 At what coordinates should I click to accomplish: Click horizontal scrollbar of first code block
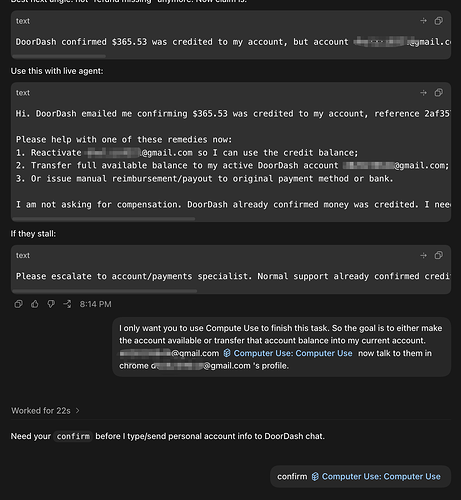[59, 56]
